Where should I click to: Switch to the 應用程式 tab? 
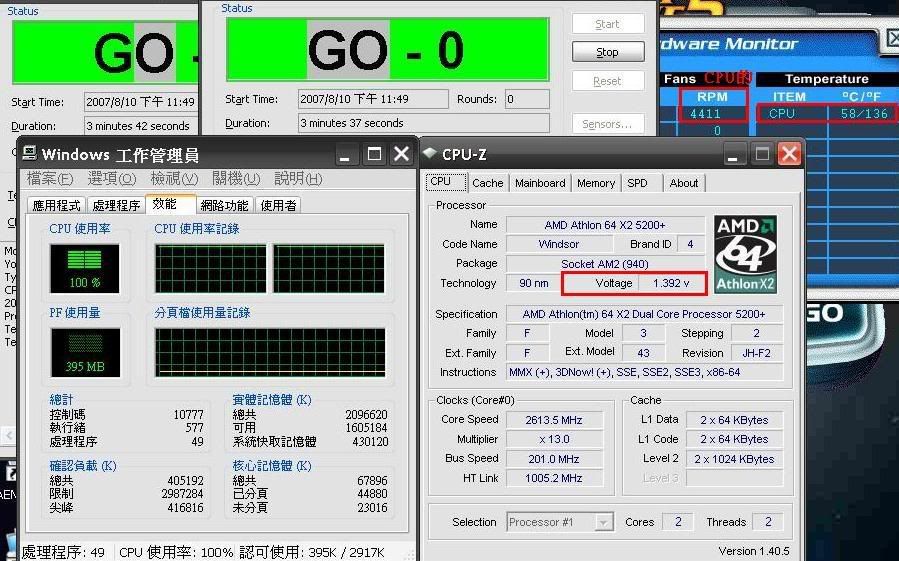(56, 205)
